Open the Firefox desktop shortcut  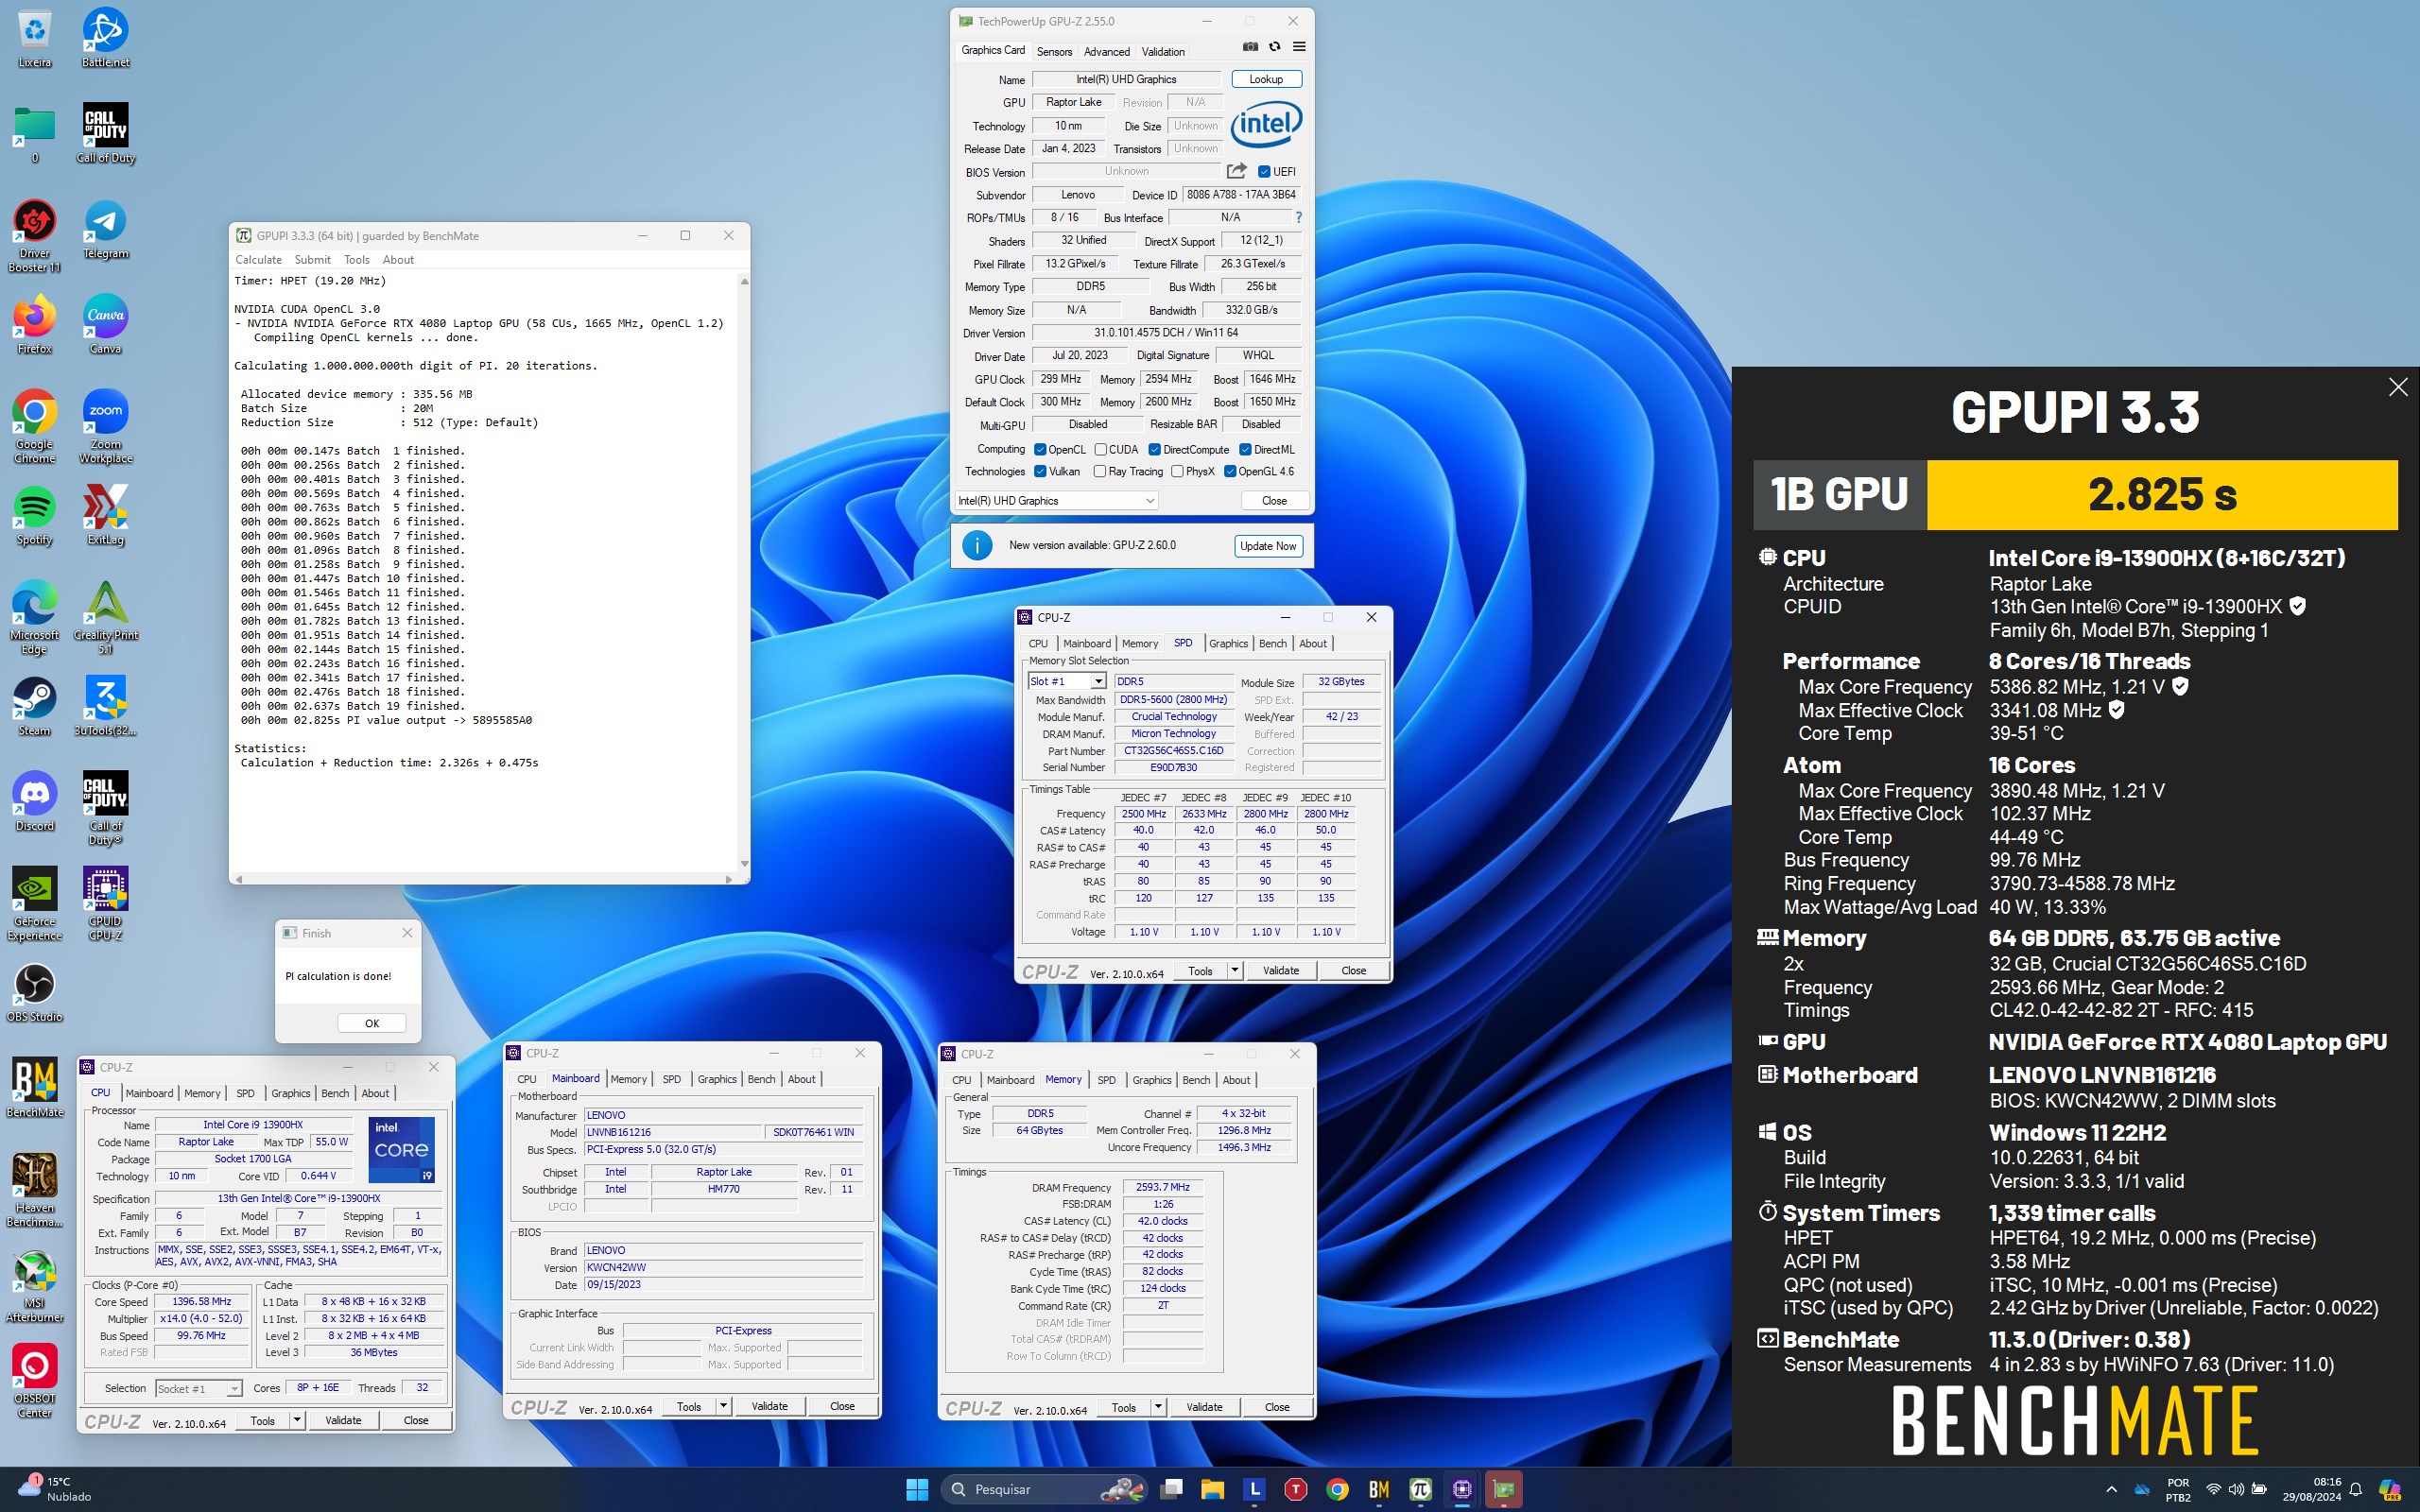34,324
